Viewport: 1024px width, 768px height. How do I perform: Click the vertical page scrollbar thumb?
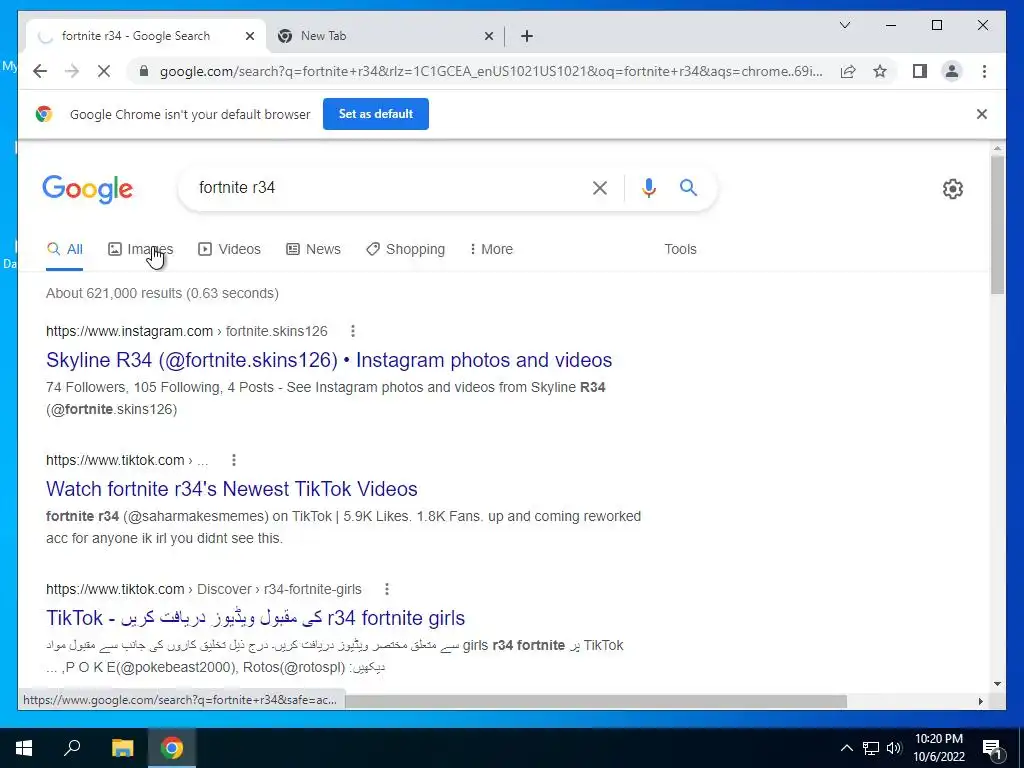[x=997, y=225]
